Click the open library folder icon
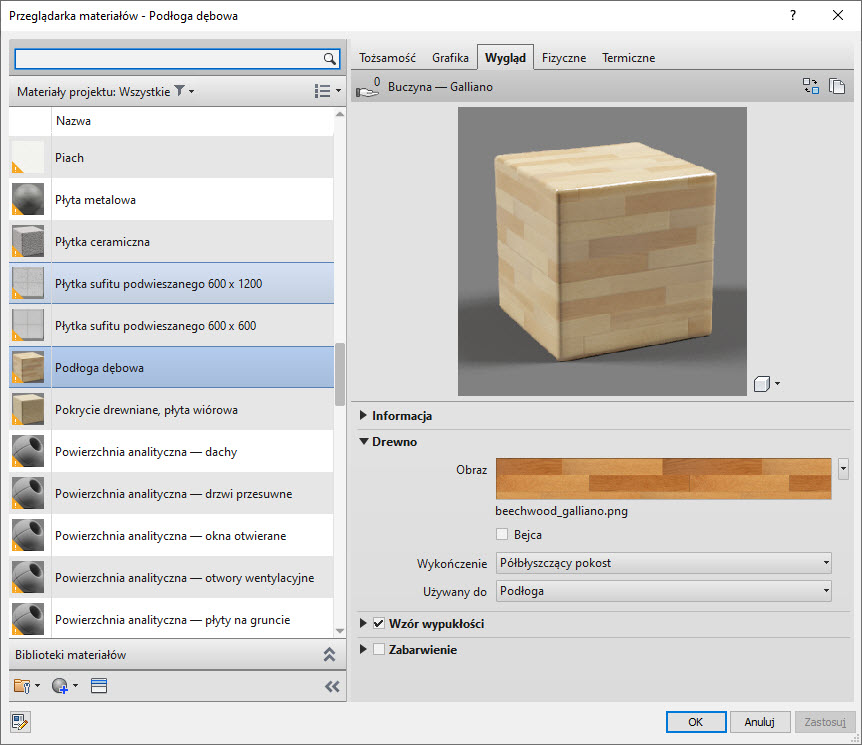This screenshot has width=862, height=745. tap(24, 686)
